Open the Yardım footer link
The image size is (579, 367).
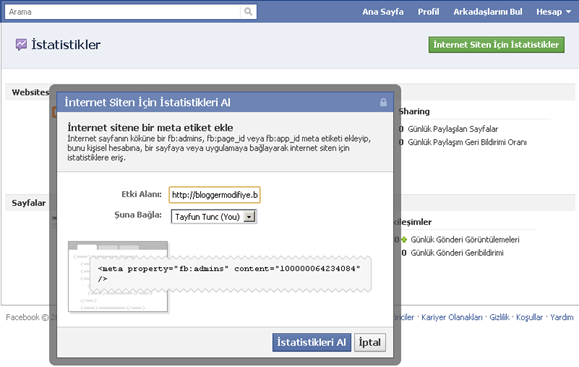562,317
